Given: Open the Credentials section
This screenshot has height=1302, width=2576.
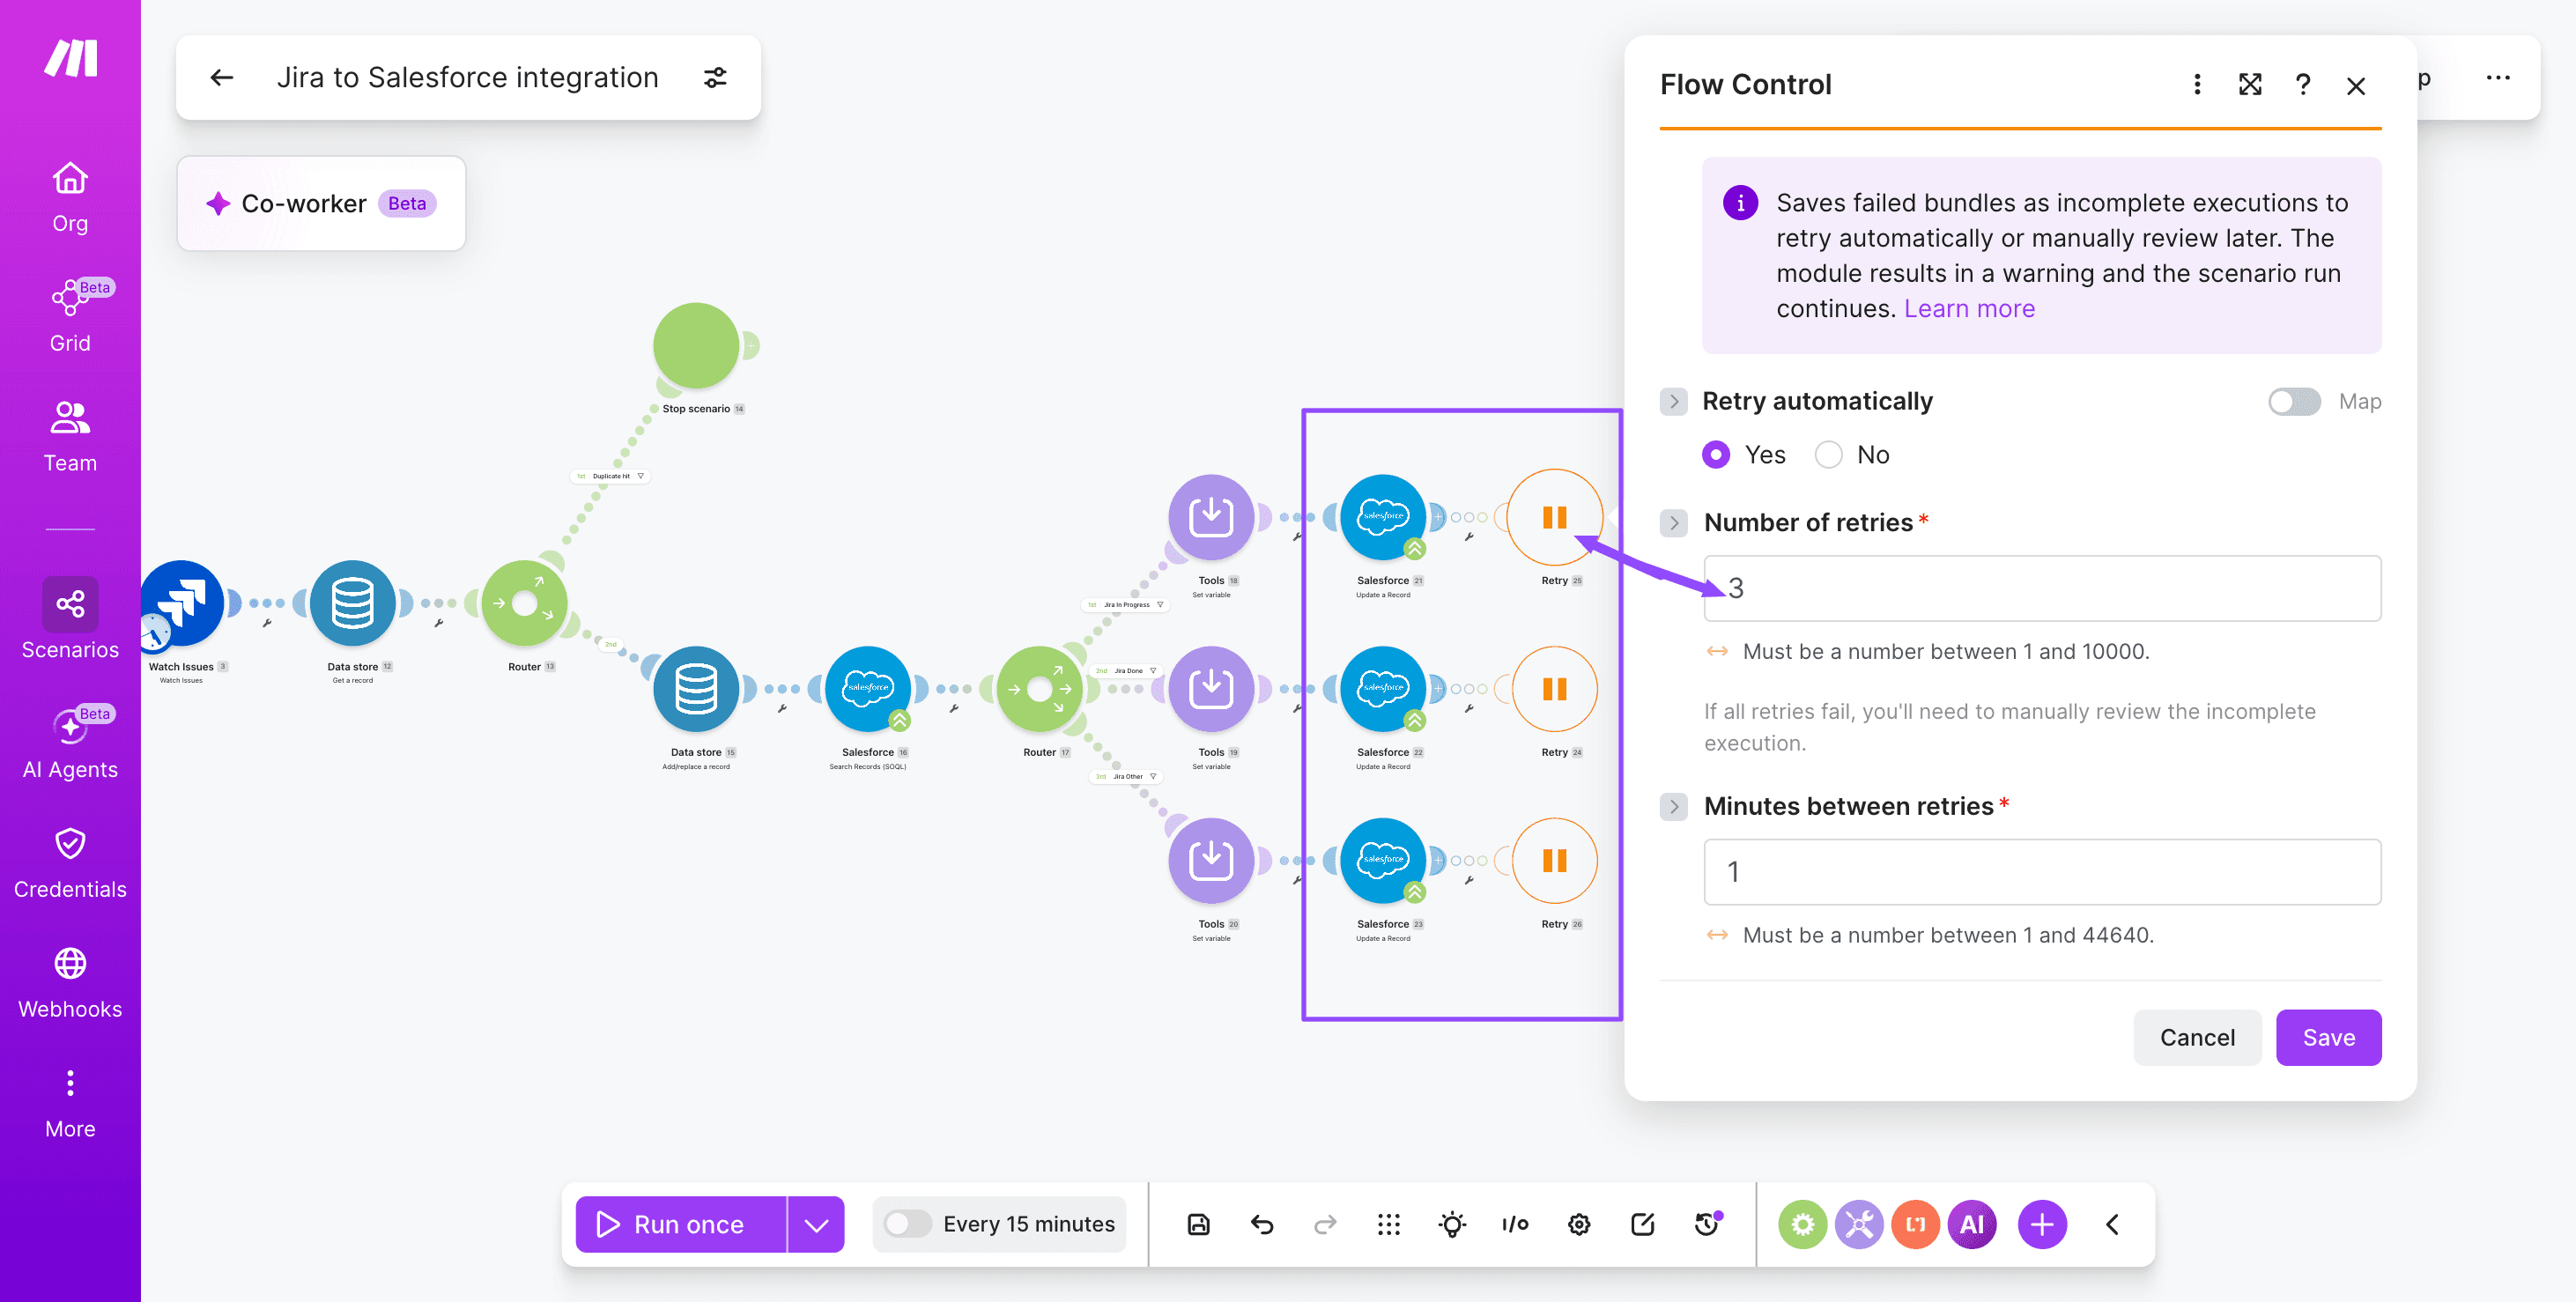Looking at the screenshot, I should click(x=70, y=863).
